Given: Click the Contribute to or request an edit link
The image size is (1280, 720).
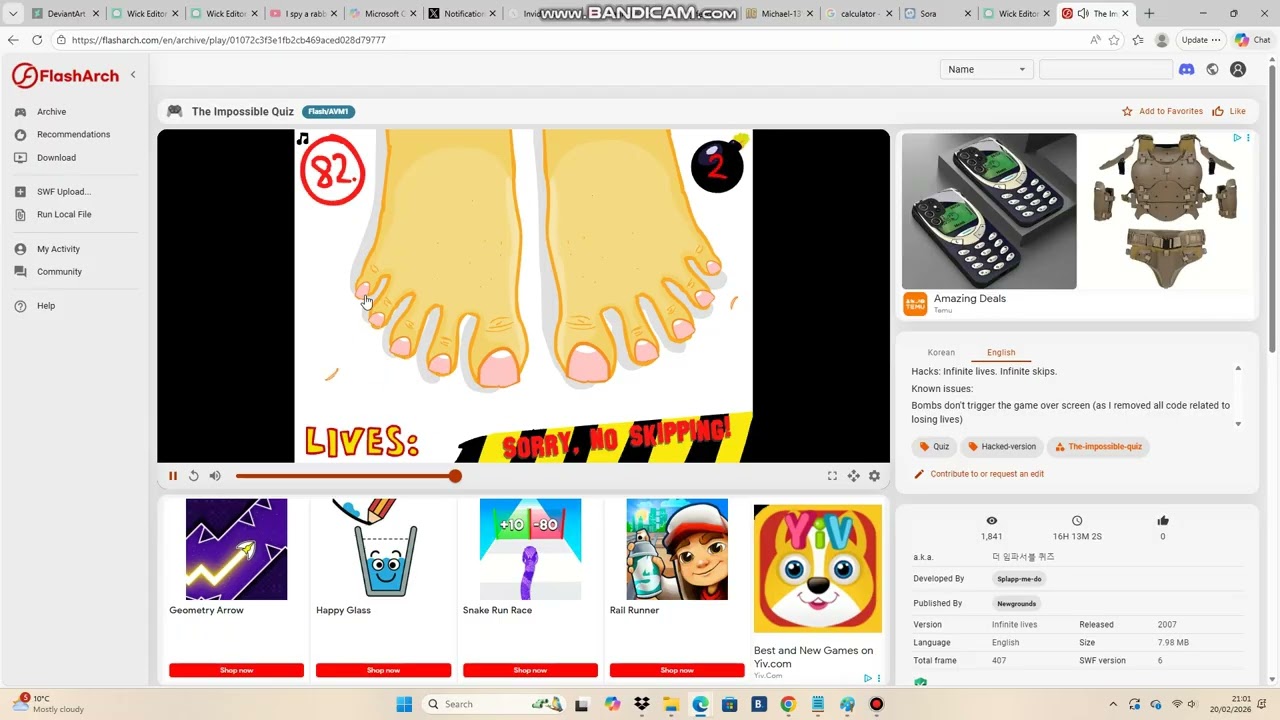Looking at the screenshot, I should (987, 474).
